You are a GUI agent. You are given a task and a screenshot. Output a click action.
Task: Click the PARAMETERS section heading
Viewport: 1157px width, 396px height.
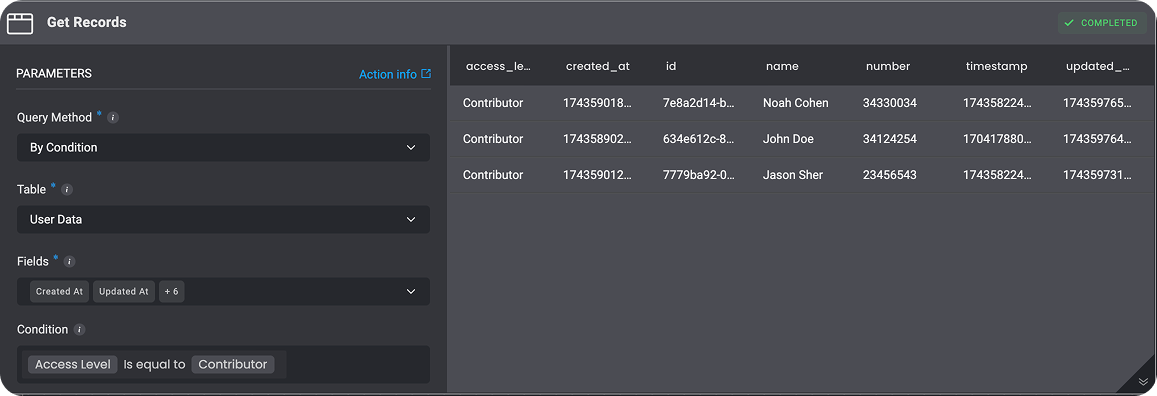(54, 74)
